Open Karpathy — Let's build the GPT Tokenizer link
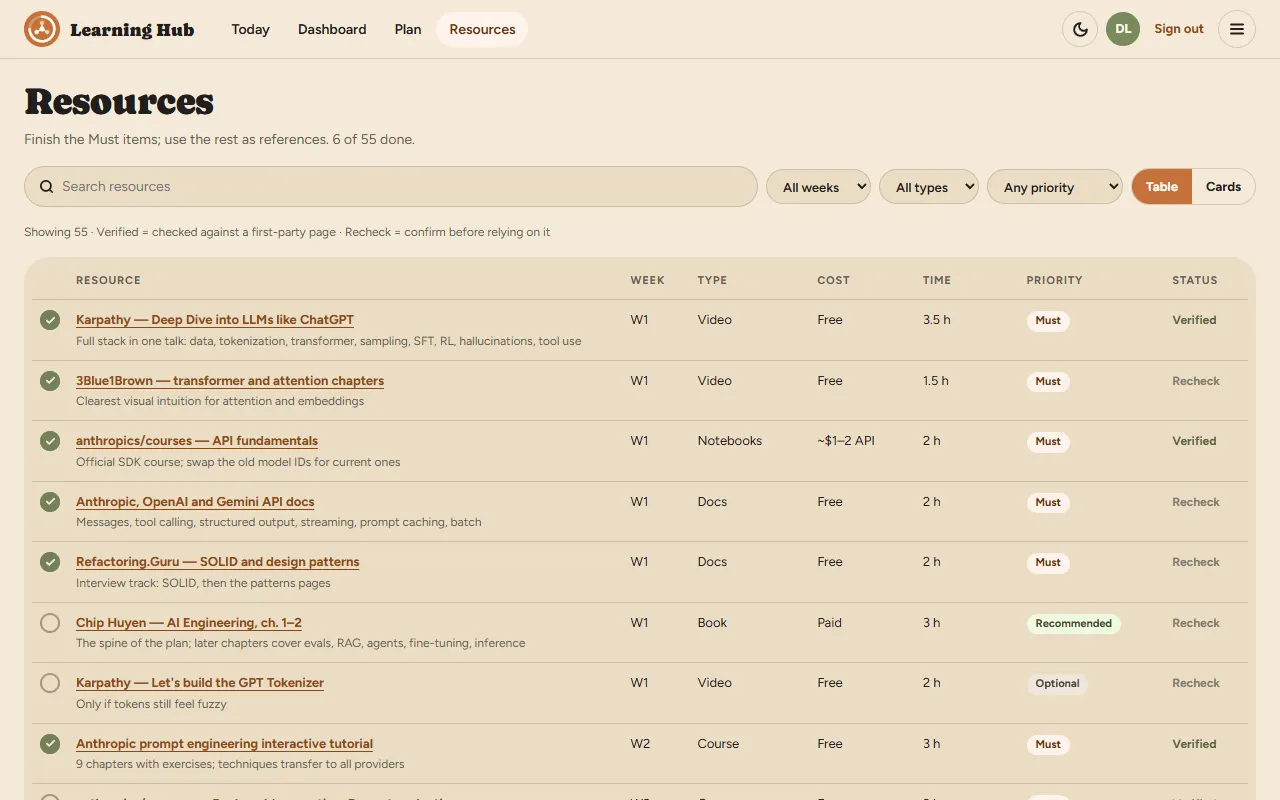This screenshot has width=1280, height=800. (x=200, y=683)
